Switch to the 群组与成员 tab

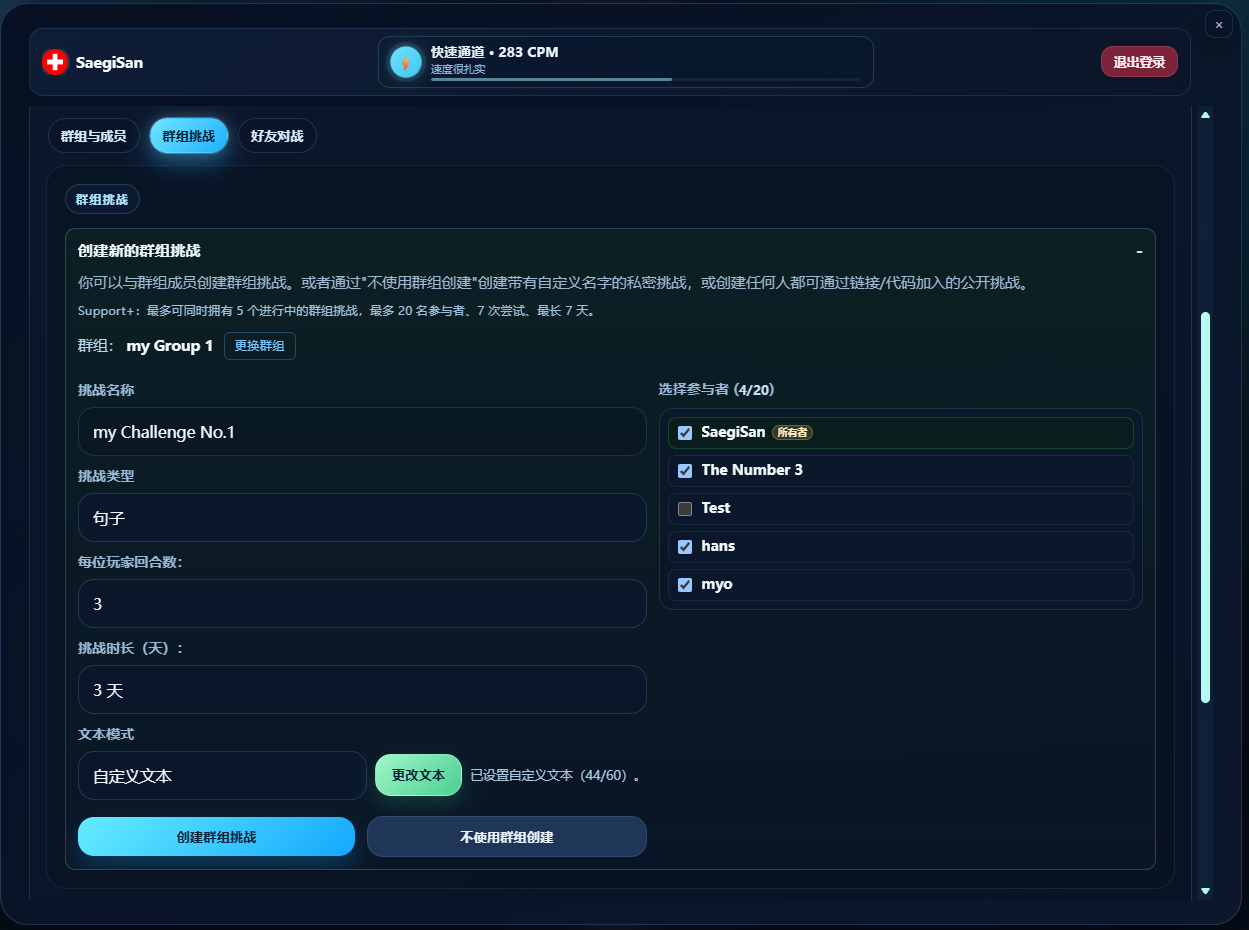(94, 136)
